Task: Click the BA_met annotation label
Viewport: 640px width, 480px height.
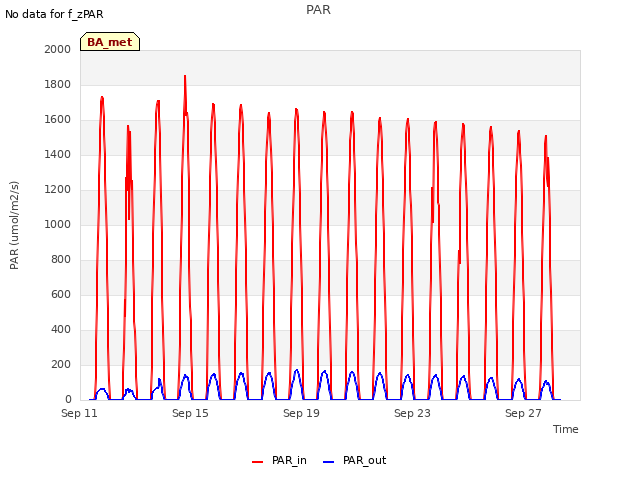Action: pos(110,42)
